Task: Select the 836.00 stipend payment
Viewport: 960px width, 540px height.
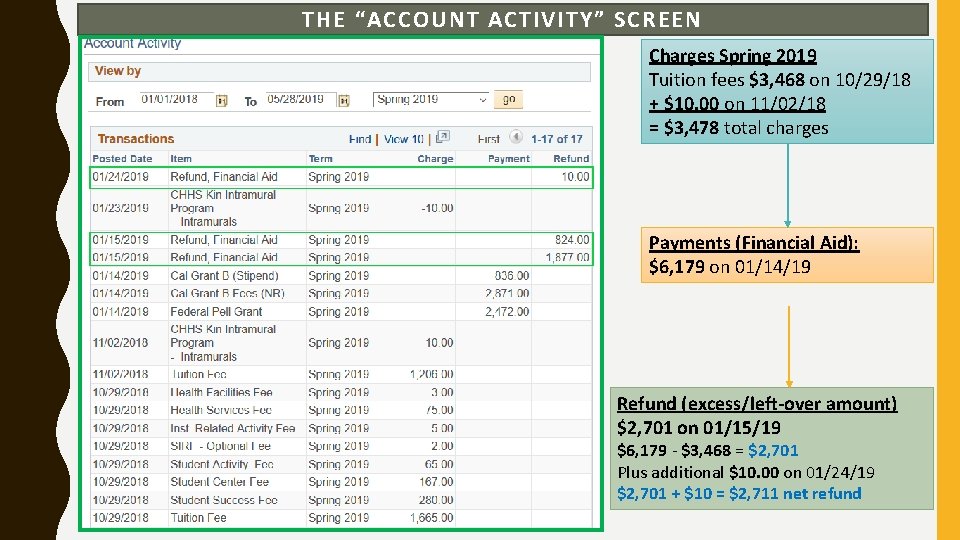Action: coord(512,276)
